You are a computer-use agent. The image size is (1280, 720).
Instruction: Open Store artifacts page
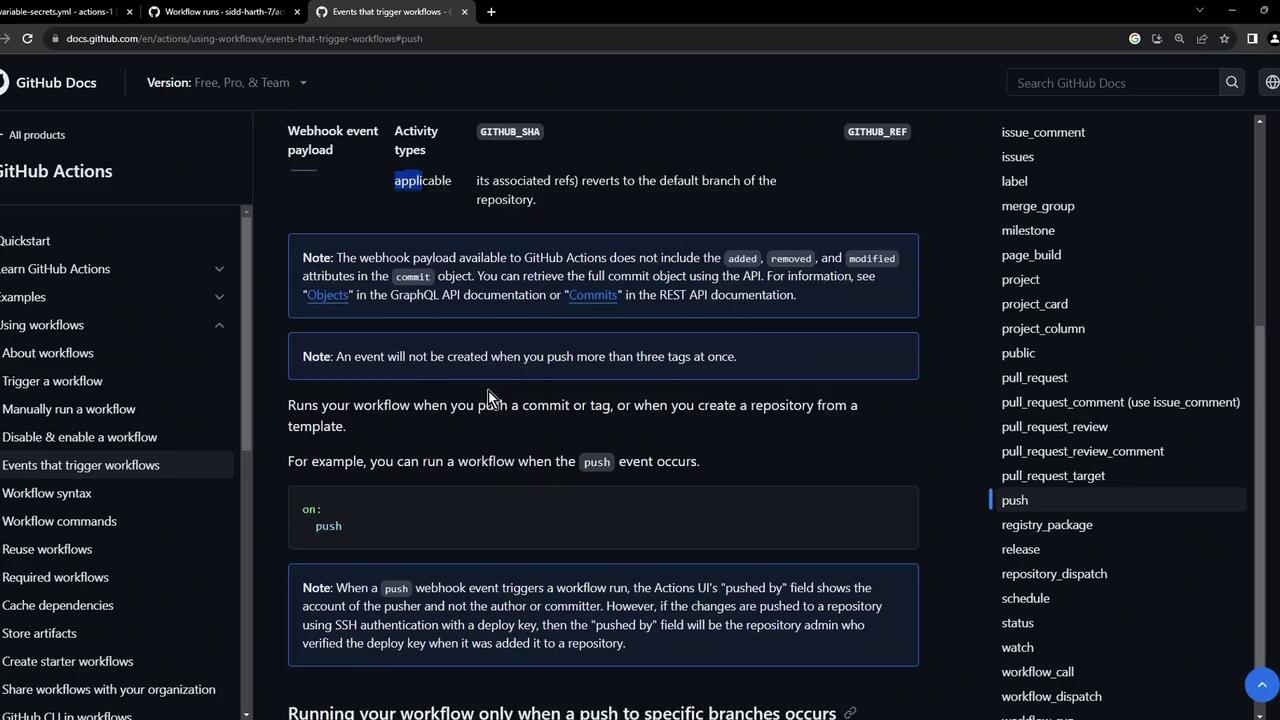[x=39, y=633]
